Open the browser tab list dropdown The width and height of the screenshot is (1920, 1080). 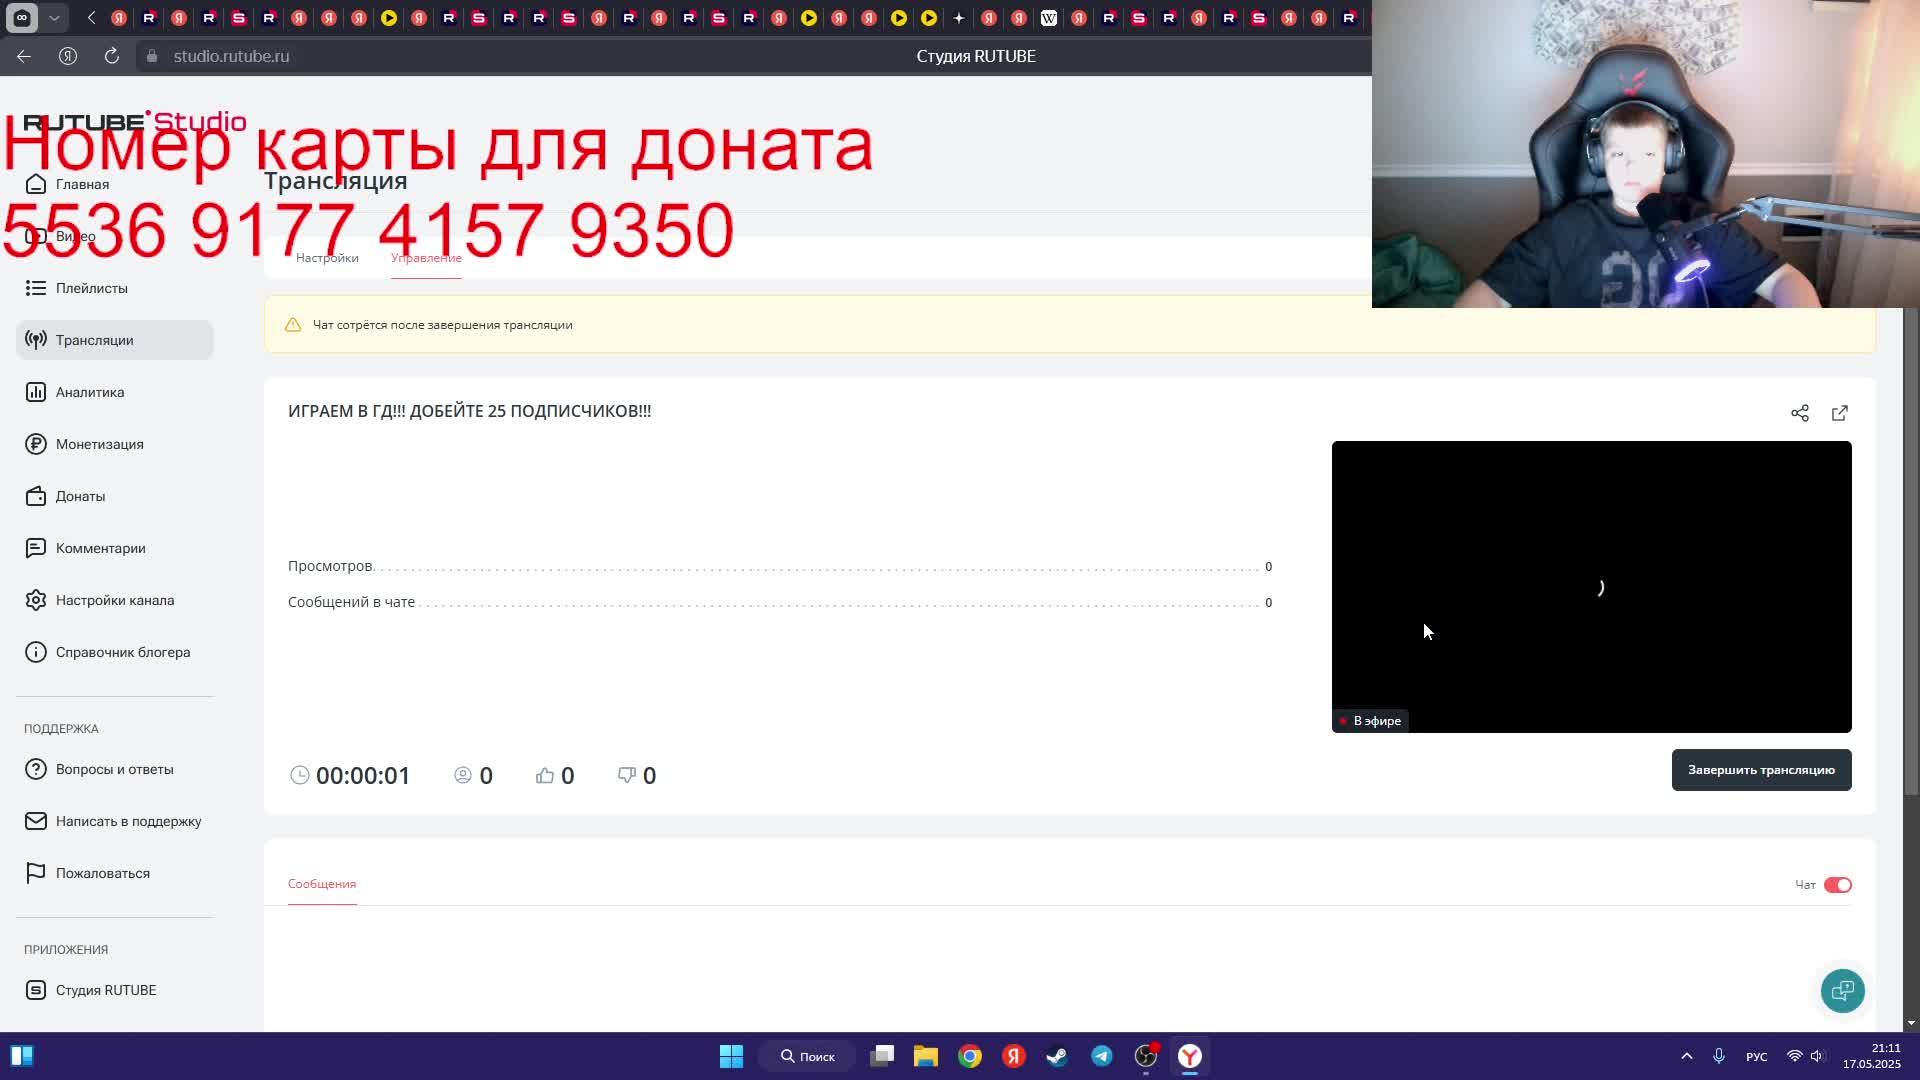pyautogui.click(x=55, y=18)
